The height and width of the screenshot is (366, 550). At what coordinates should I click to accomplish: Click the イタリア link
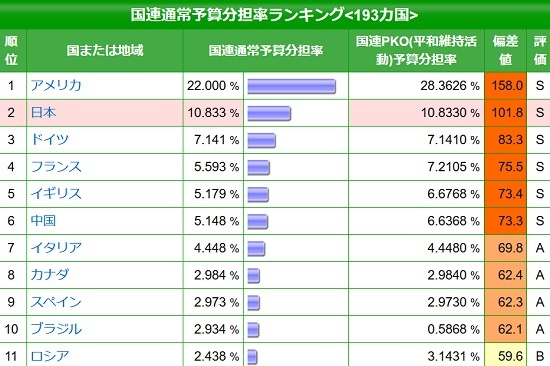point(56,248)
